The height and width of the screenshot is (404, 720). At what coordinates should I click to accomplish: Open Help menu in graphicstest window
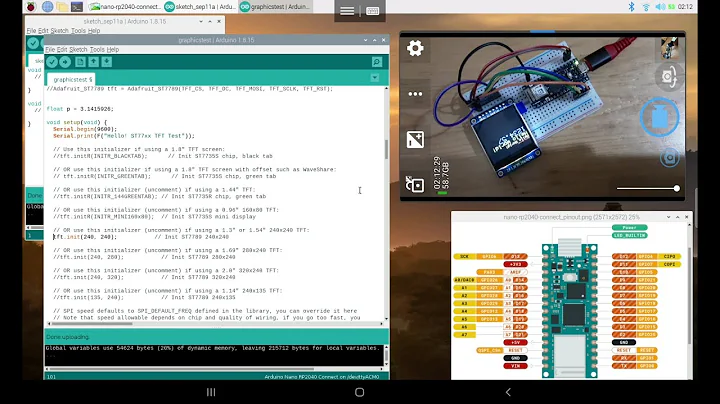tap(112, 50)
